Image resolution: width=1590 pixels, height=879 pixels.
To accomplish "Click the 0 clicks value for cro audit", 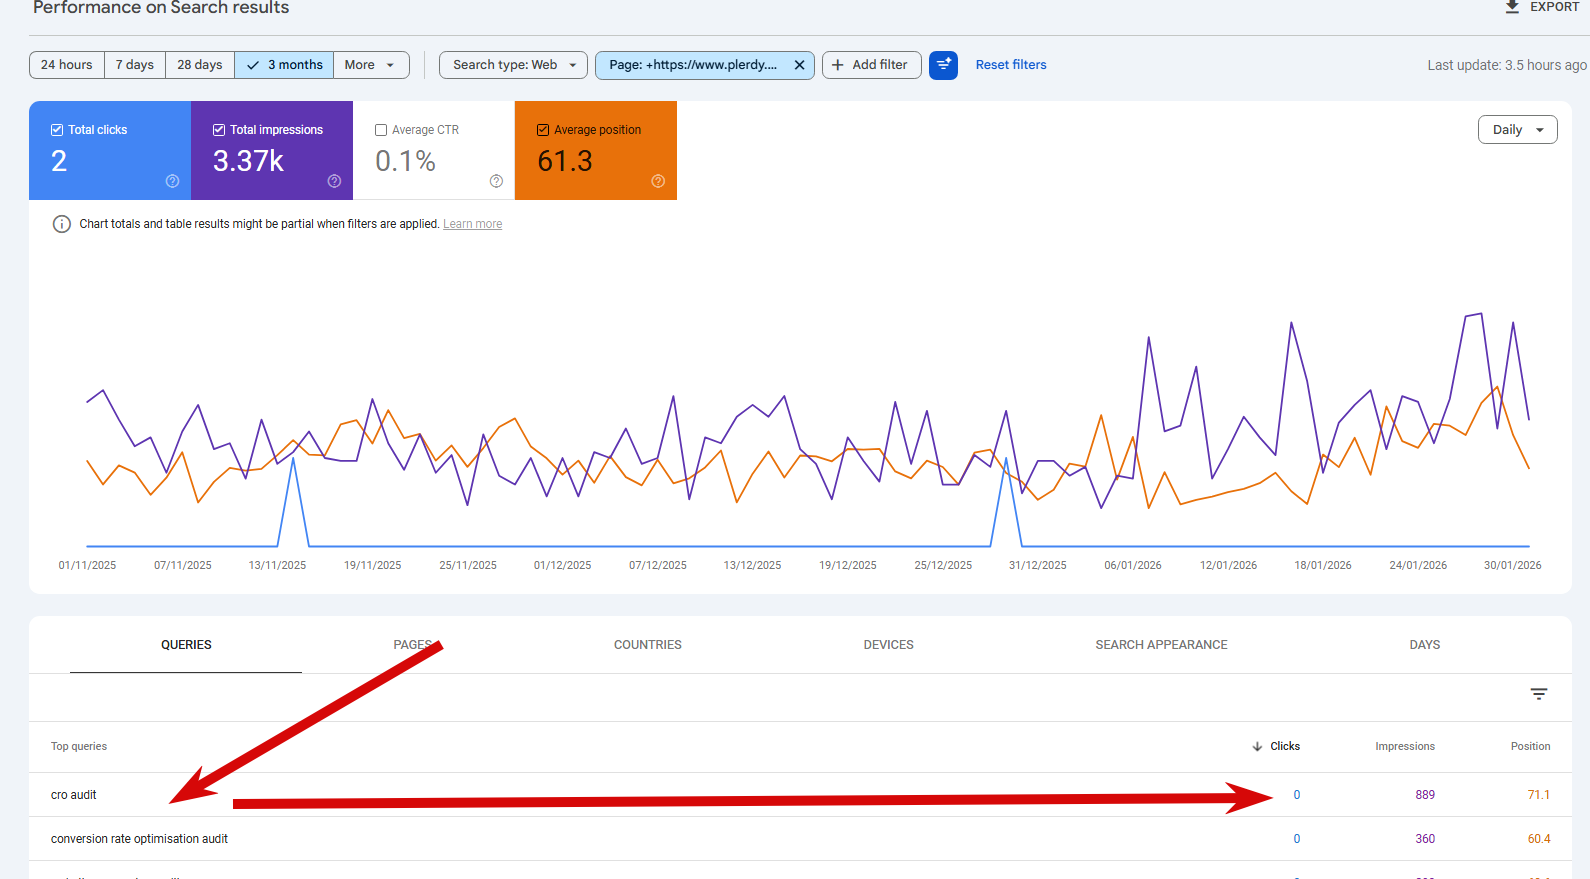I will pos(1297,795).
